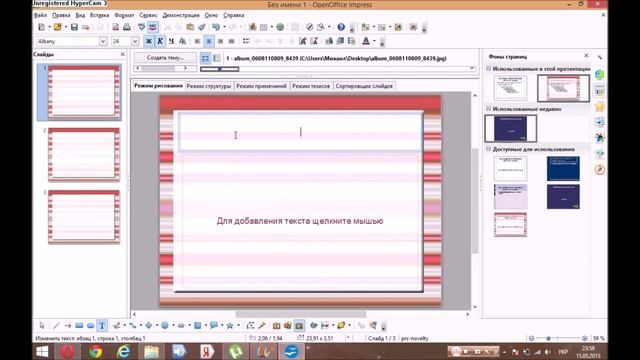The image size is (640, 360).
Task: Toggle align text right
Action: (220, 41)
